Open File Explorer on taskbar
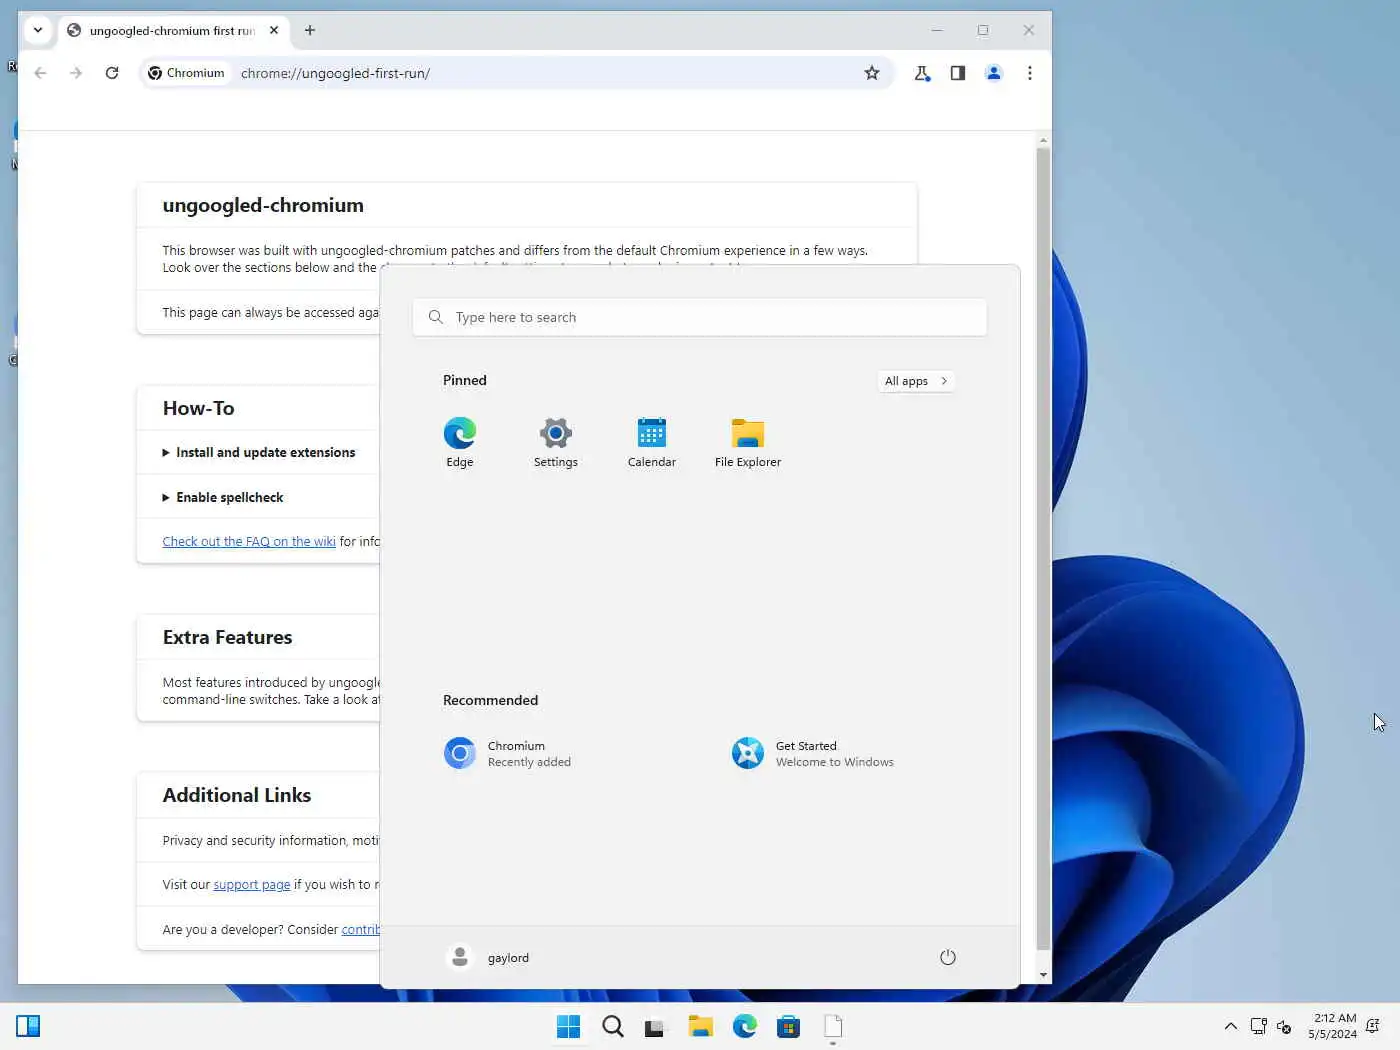This screenshot has width=1400, height=1050. point(700,1026)
